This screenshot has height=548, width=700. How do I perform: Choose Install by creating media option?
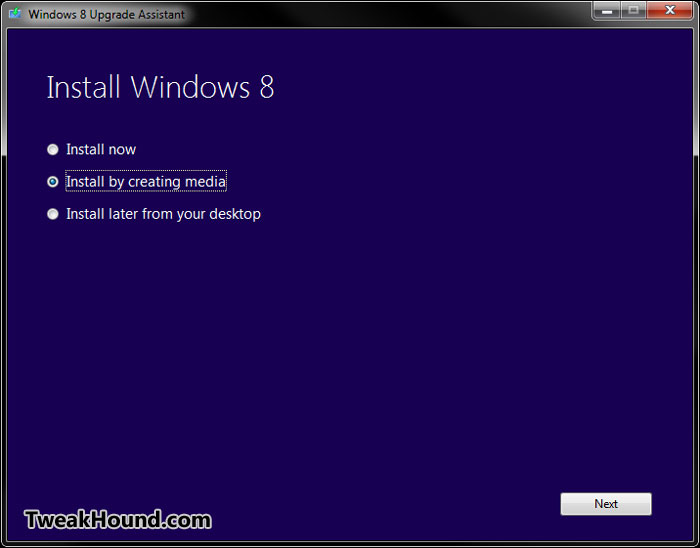point(53,182)
